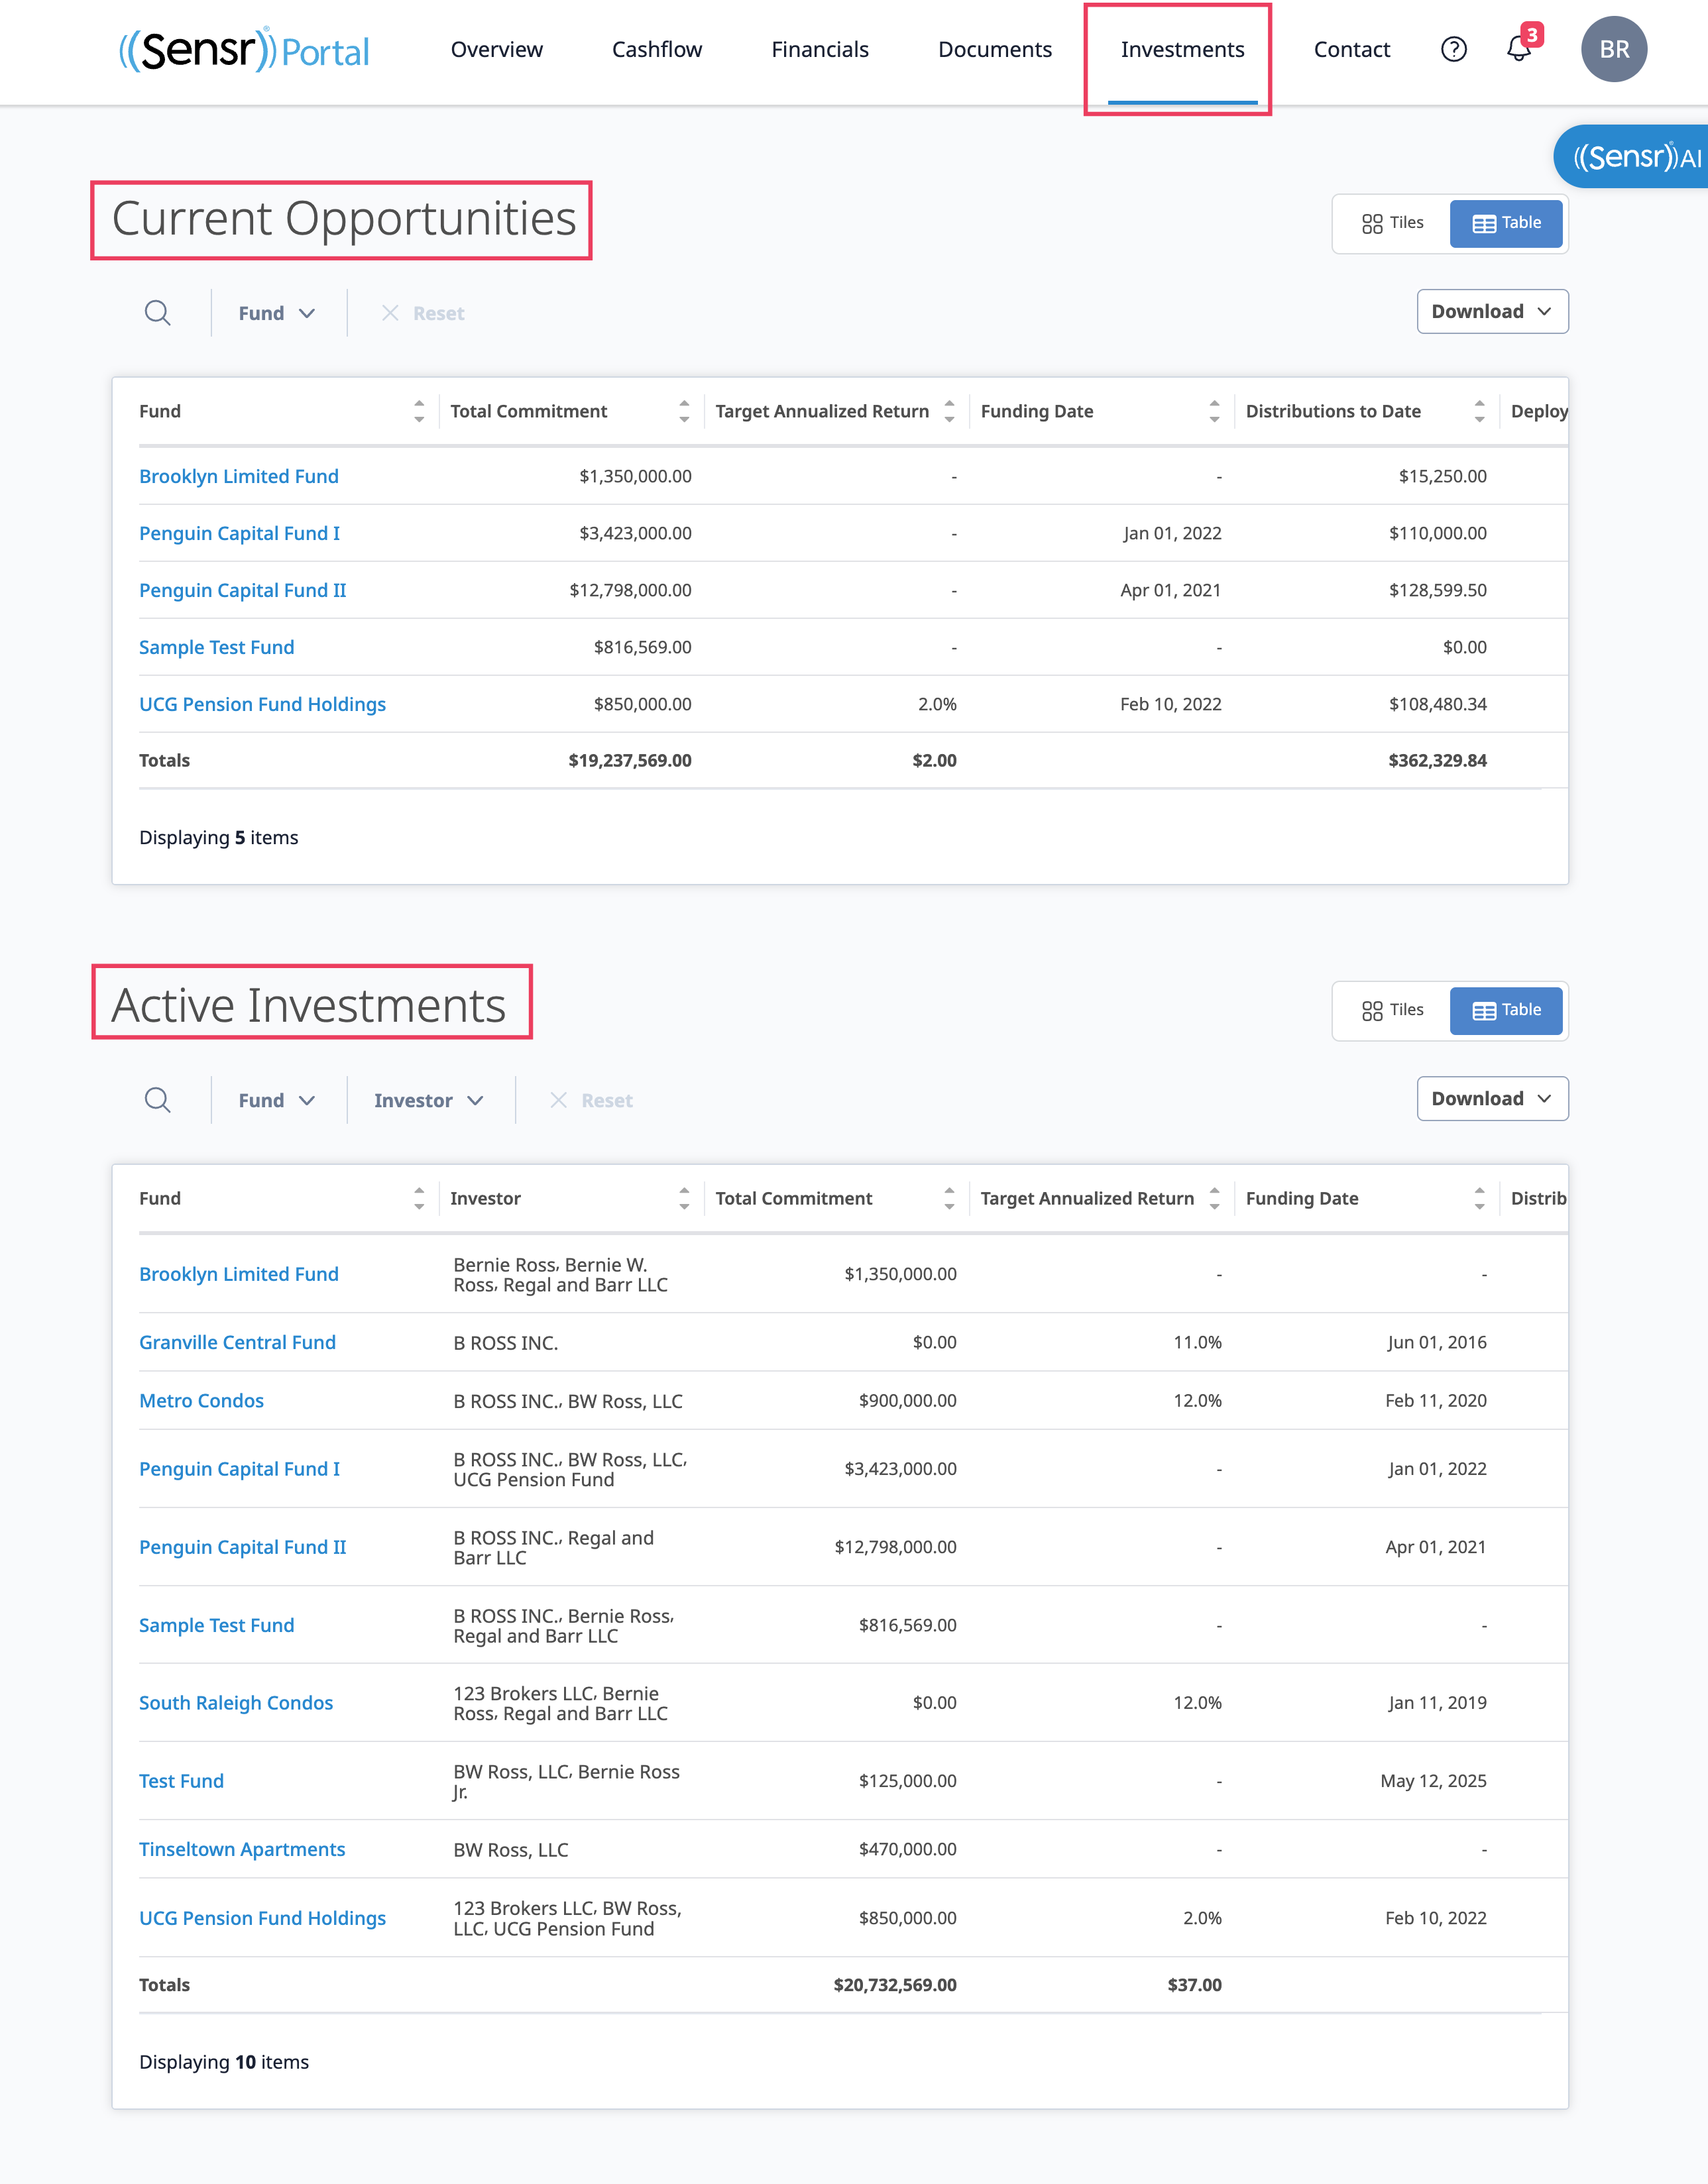
Task: Click 'Displaying 5 items' text
Action: coord(219,837)
